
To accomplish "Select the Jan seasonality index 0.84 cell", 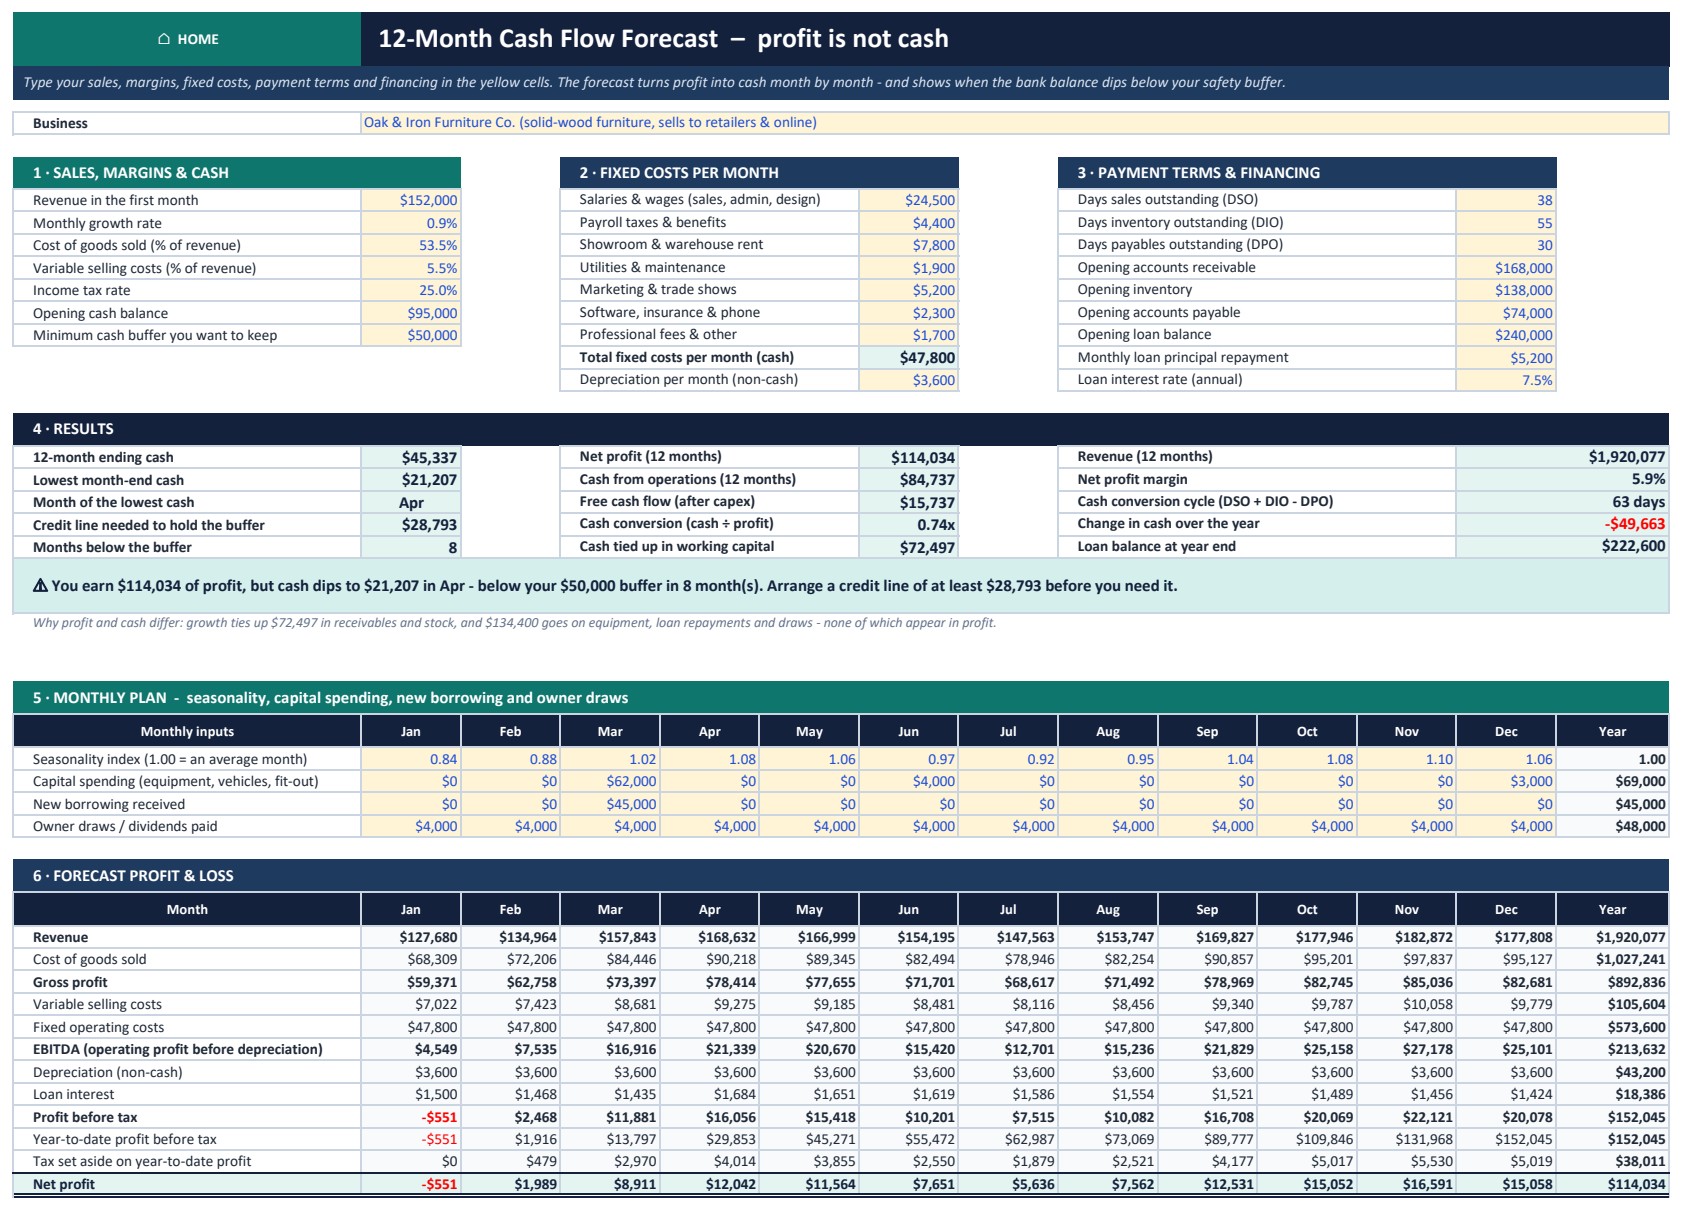I will tap(410, 759).
